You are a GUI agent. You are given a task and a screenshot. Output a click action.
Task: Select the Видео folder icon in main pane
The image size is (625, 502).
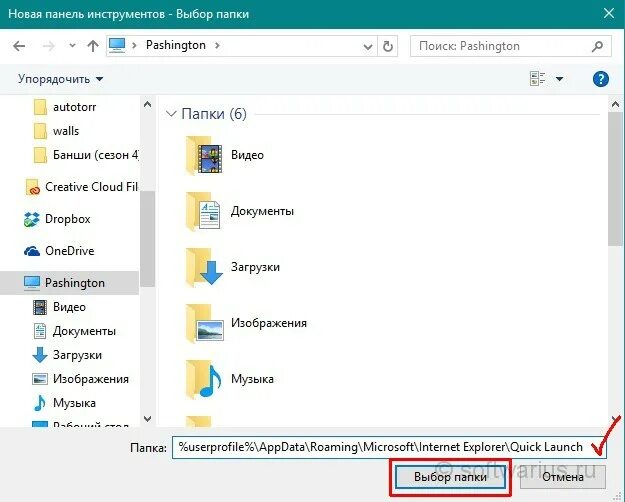(204, 155)
